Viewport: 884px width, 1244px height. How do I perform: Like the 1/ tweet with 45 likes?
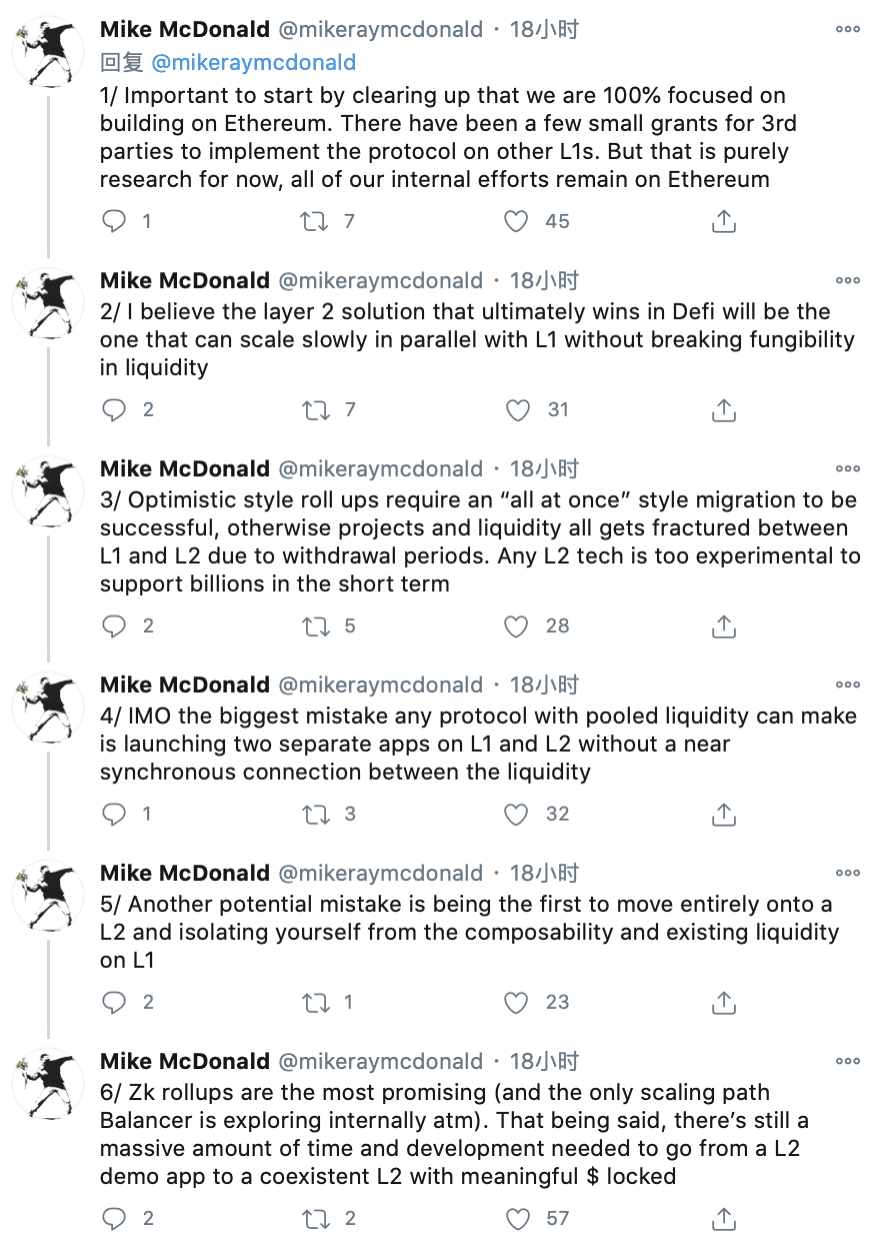pos(516,221)
